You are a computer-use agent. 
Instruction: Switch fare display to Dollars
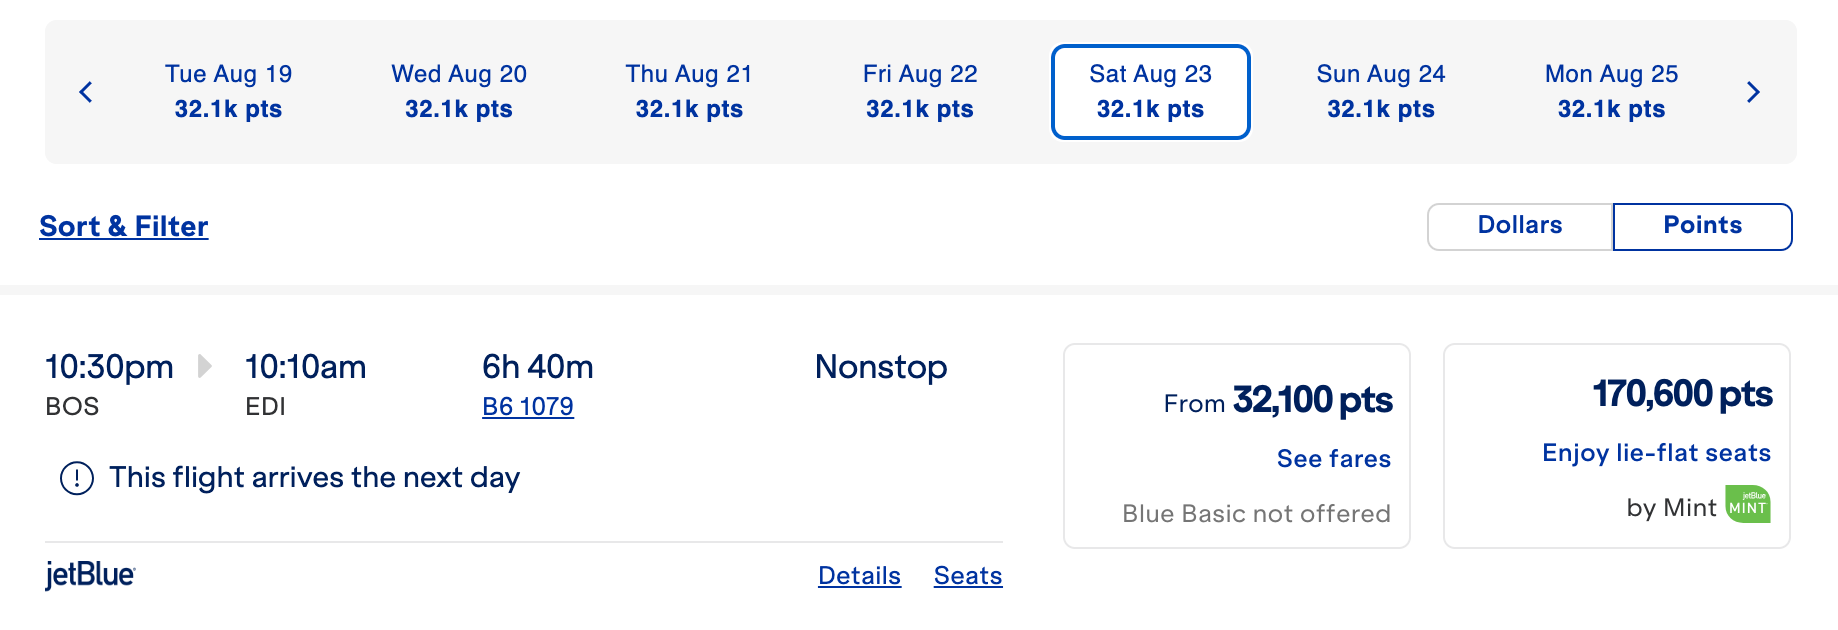coord(1519,226)
